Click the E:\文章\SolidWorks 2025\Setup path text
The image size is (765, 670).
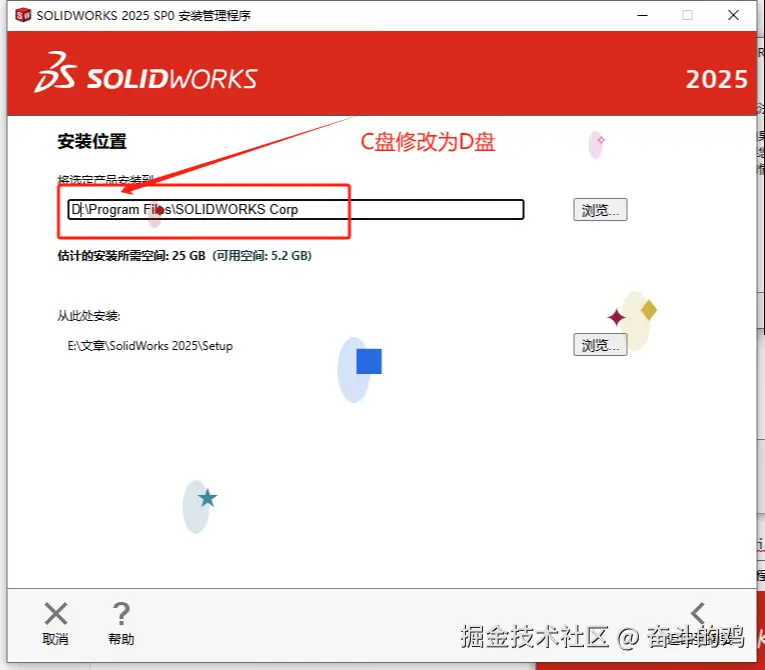[x=150, y=346]
